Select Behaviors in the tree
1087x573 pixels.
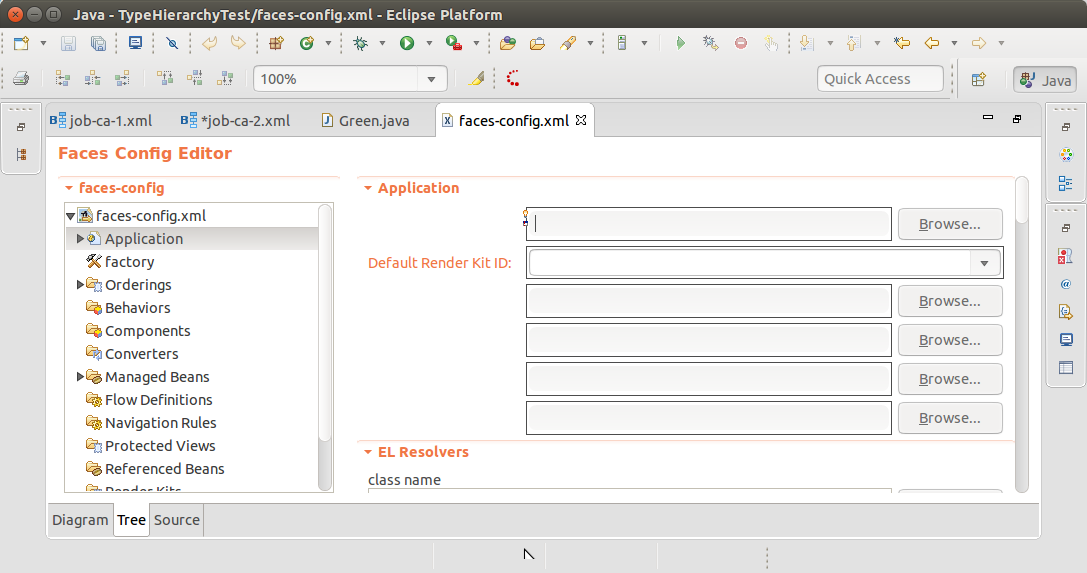click(137, 308)
